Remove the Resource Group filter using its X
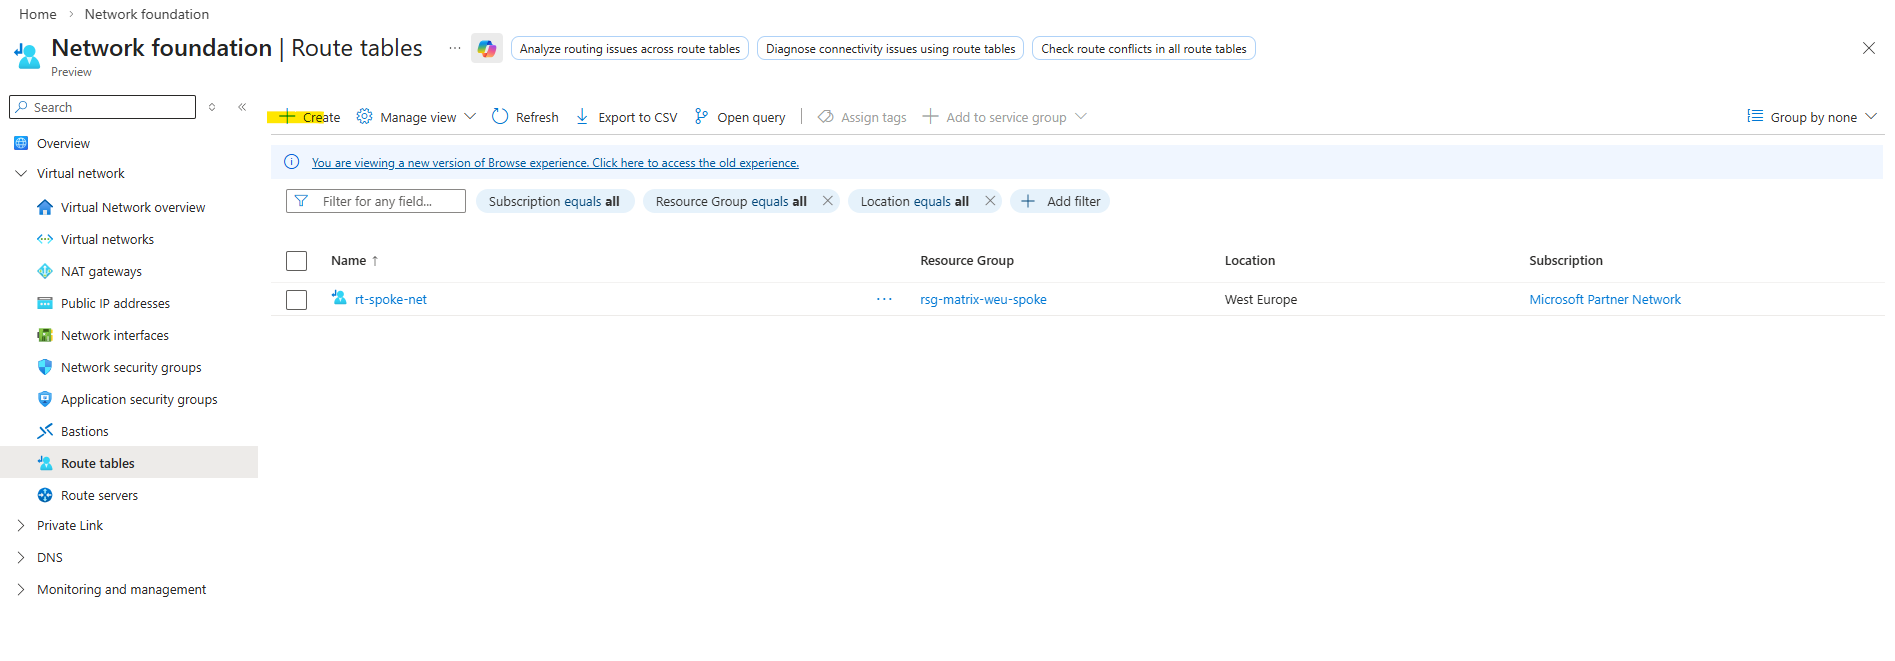 click(827, 201)
